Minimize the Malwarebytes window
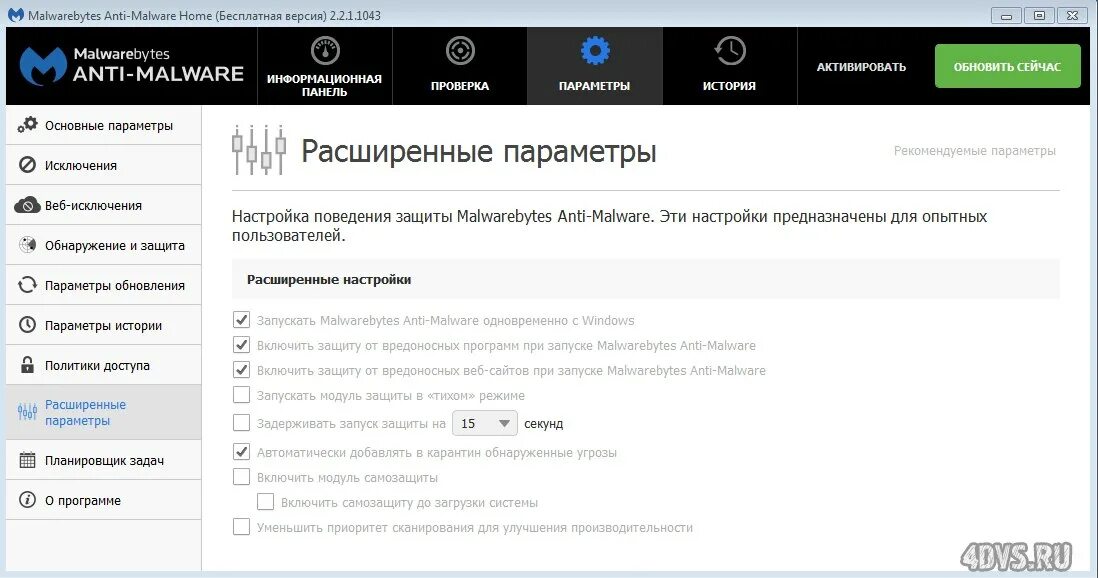Screen dimensions: 1098x578 tap(1006, 15)
